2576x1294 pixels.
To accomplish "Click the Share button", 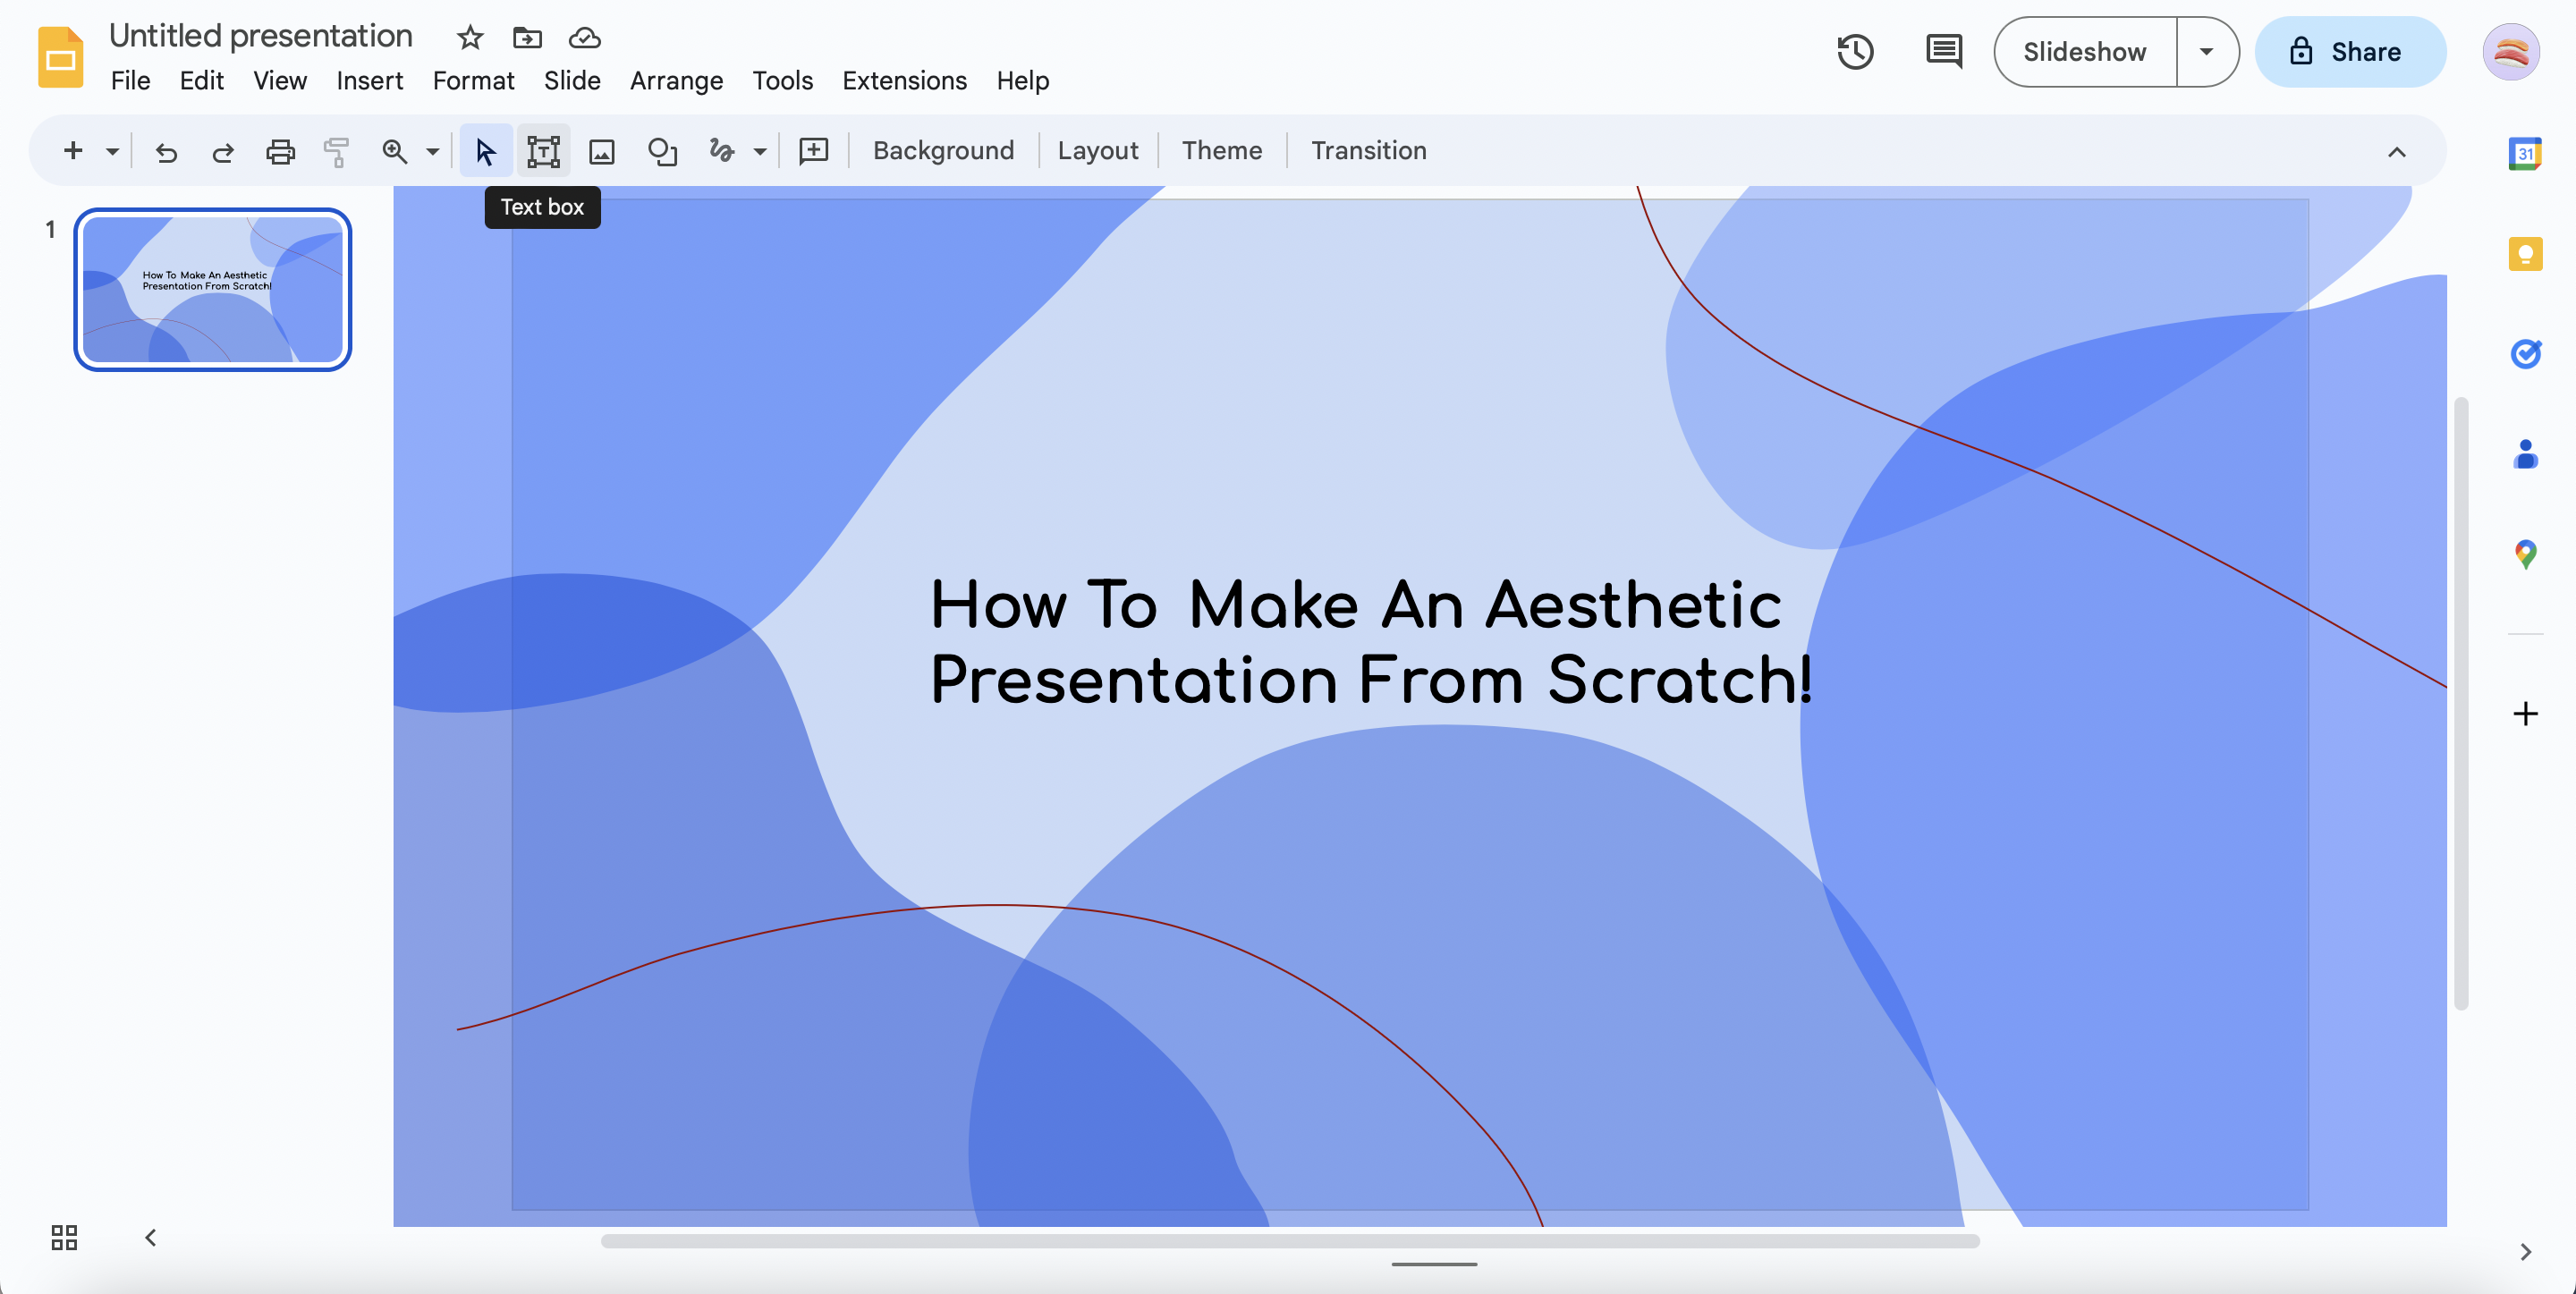I will point(2350,52).
